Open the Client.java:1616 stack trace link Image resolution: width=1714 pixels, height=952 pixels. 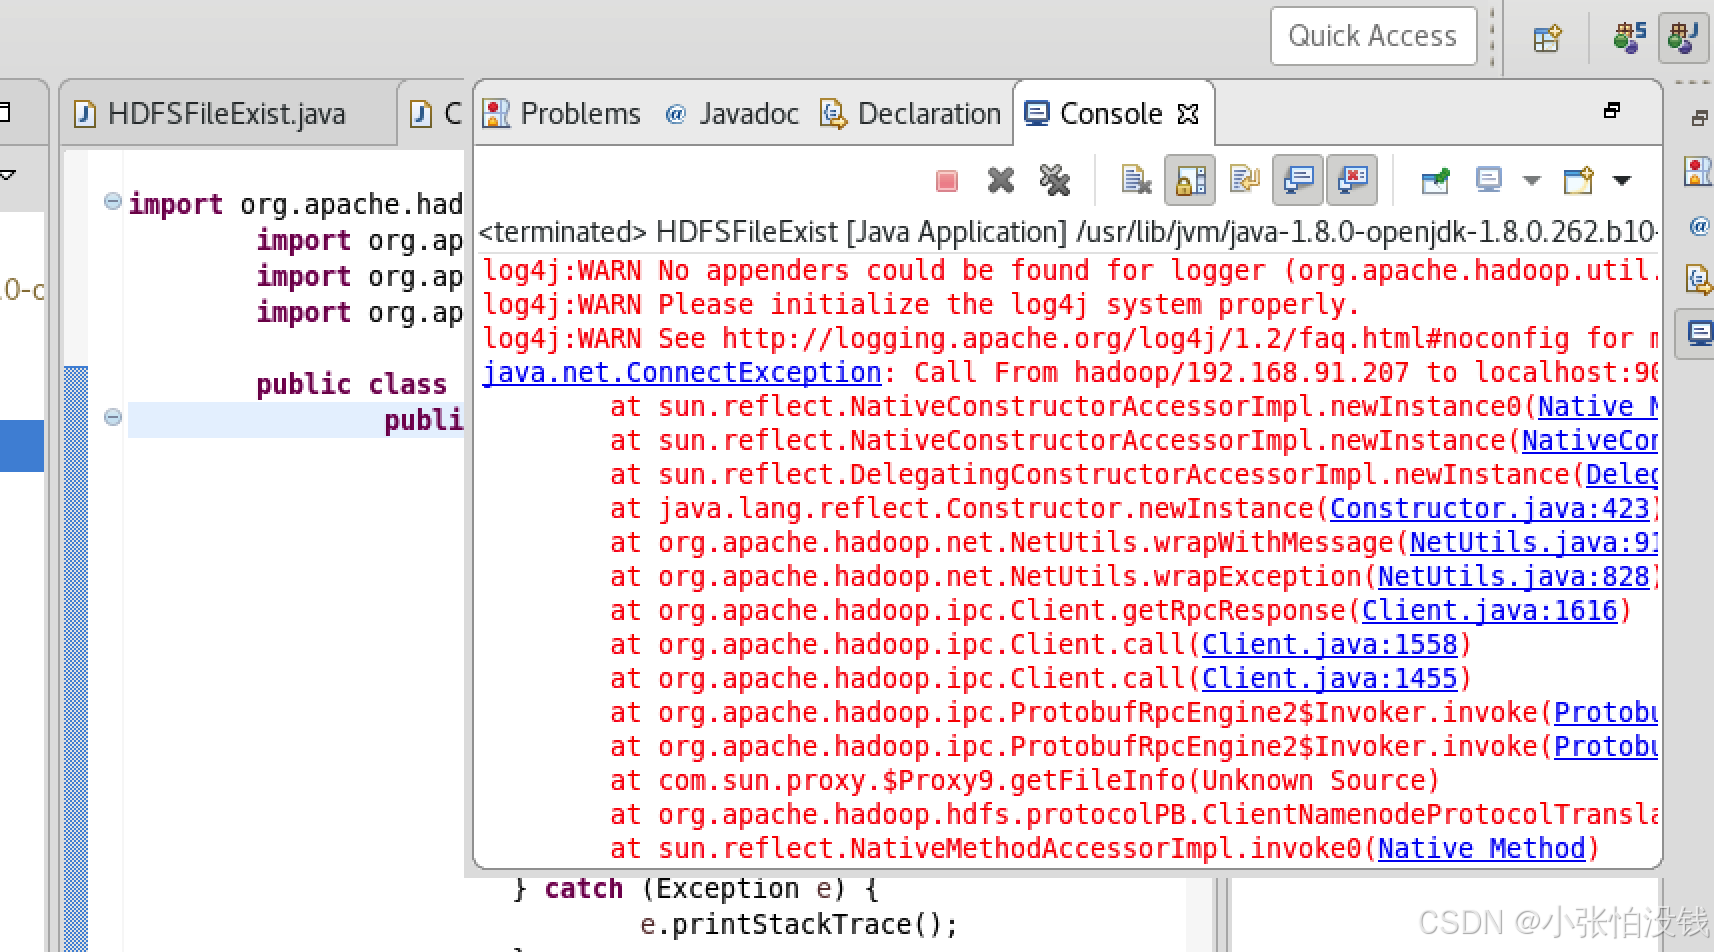point(1490,610)
